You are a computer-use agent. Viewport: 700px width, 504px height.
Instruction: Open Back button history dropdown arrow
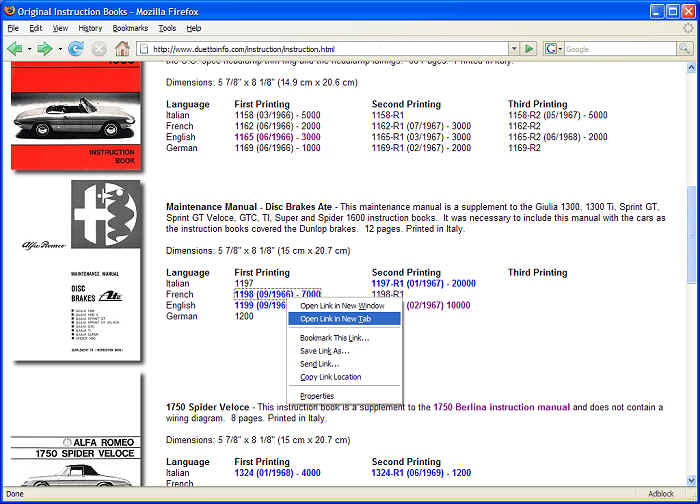click(29, 49)
